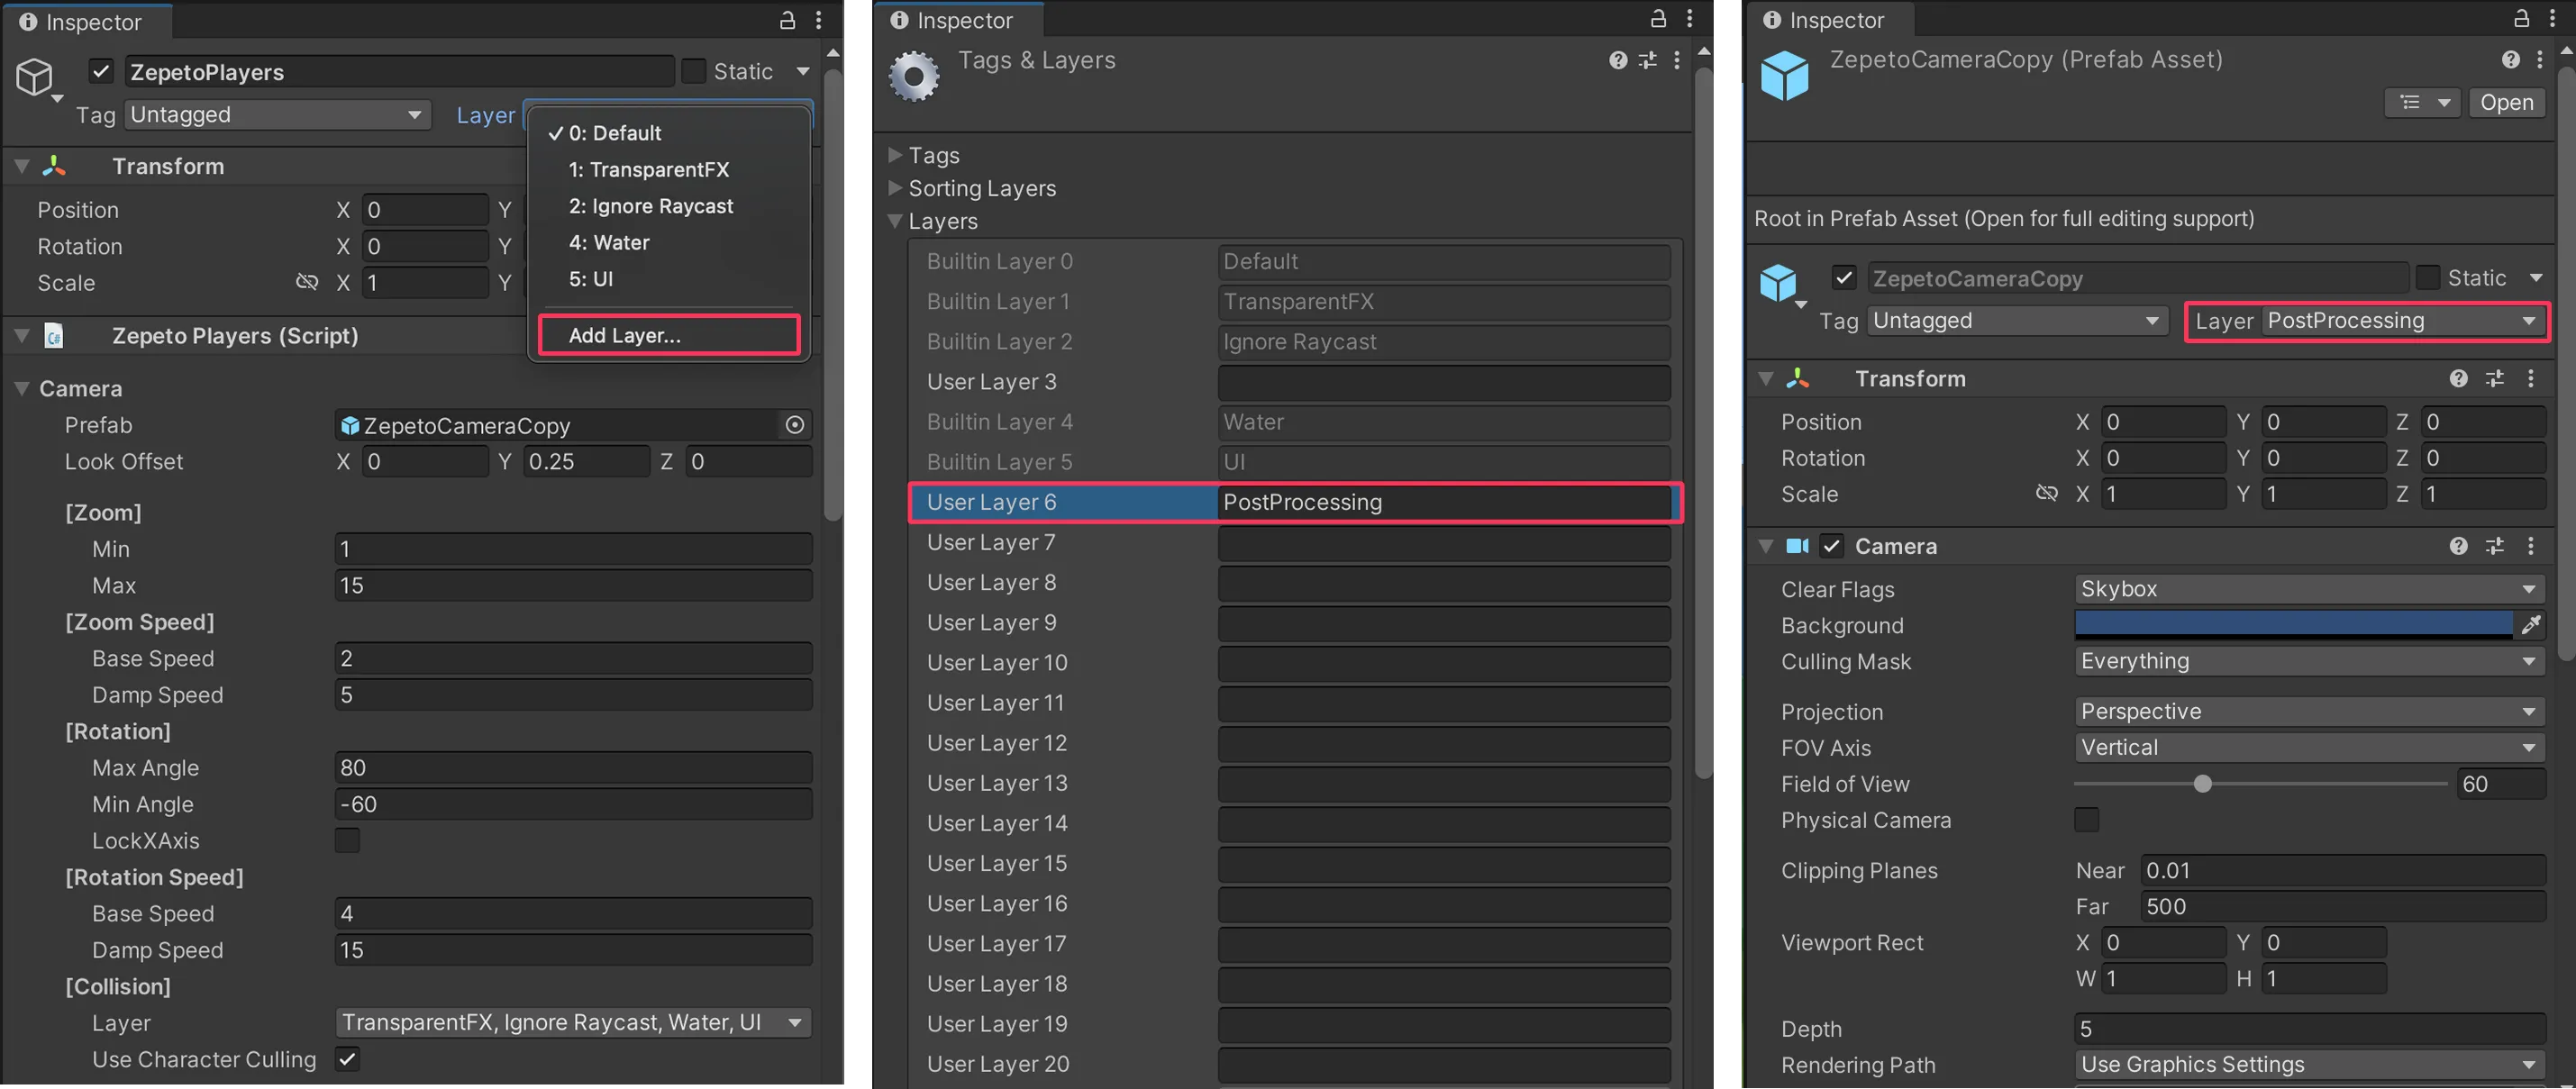The image size is (2576, 1089).
Task: Switch to the Tags & Layers Inspector tab
Action: (958, 20)
